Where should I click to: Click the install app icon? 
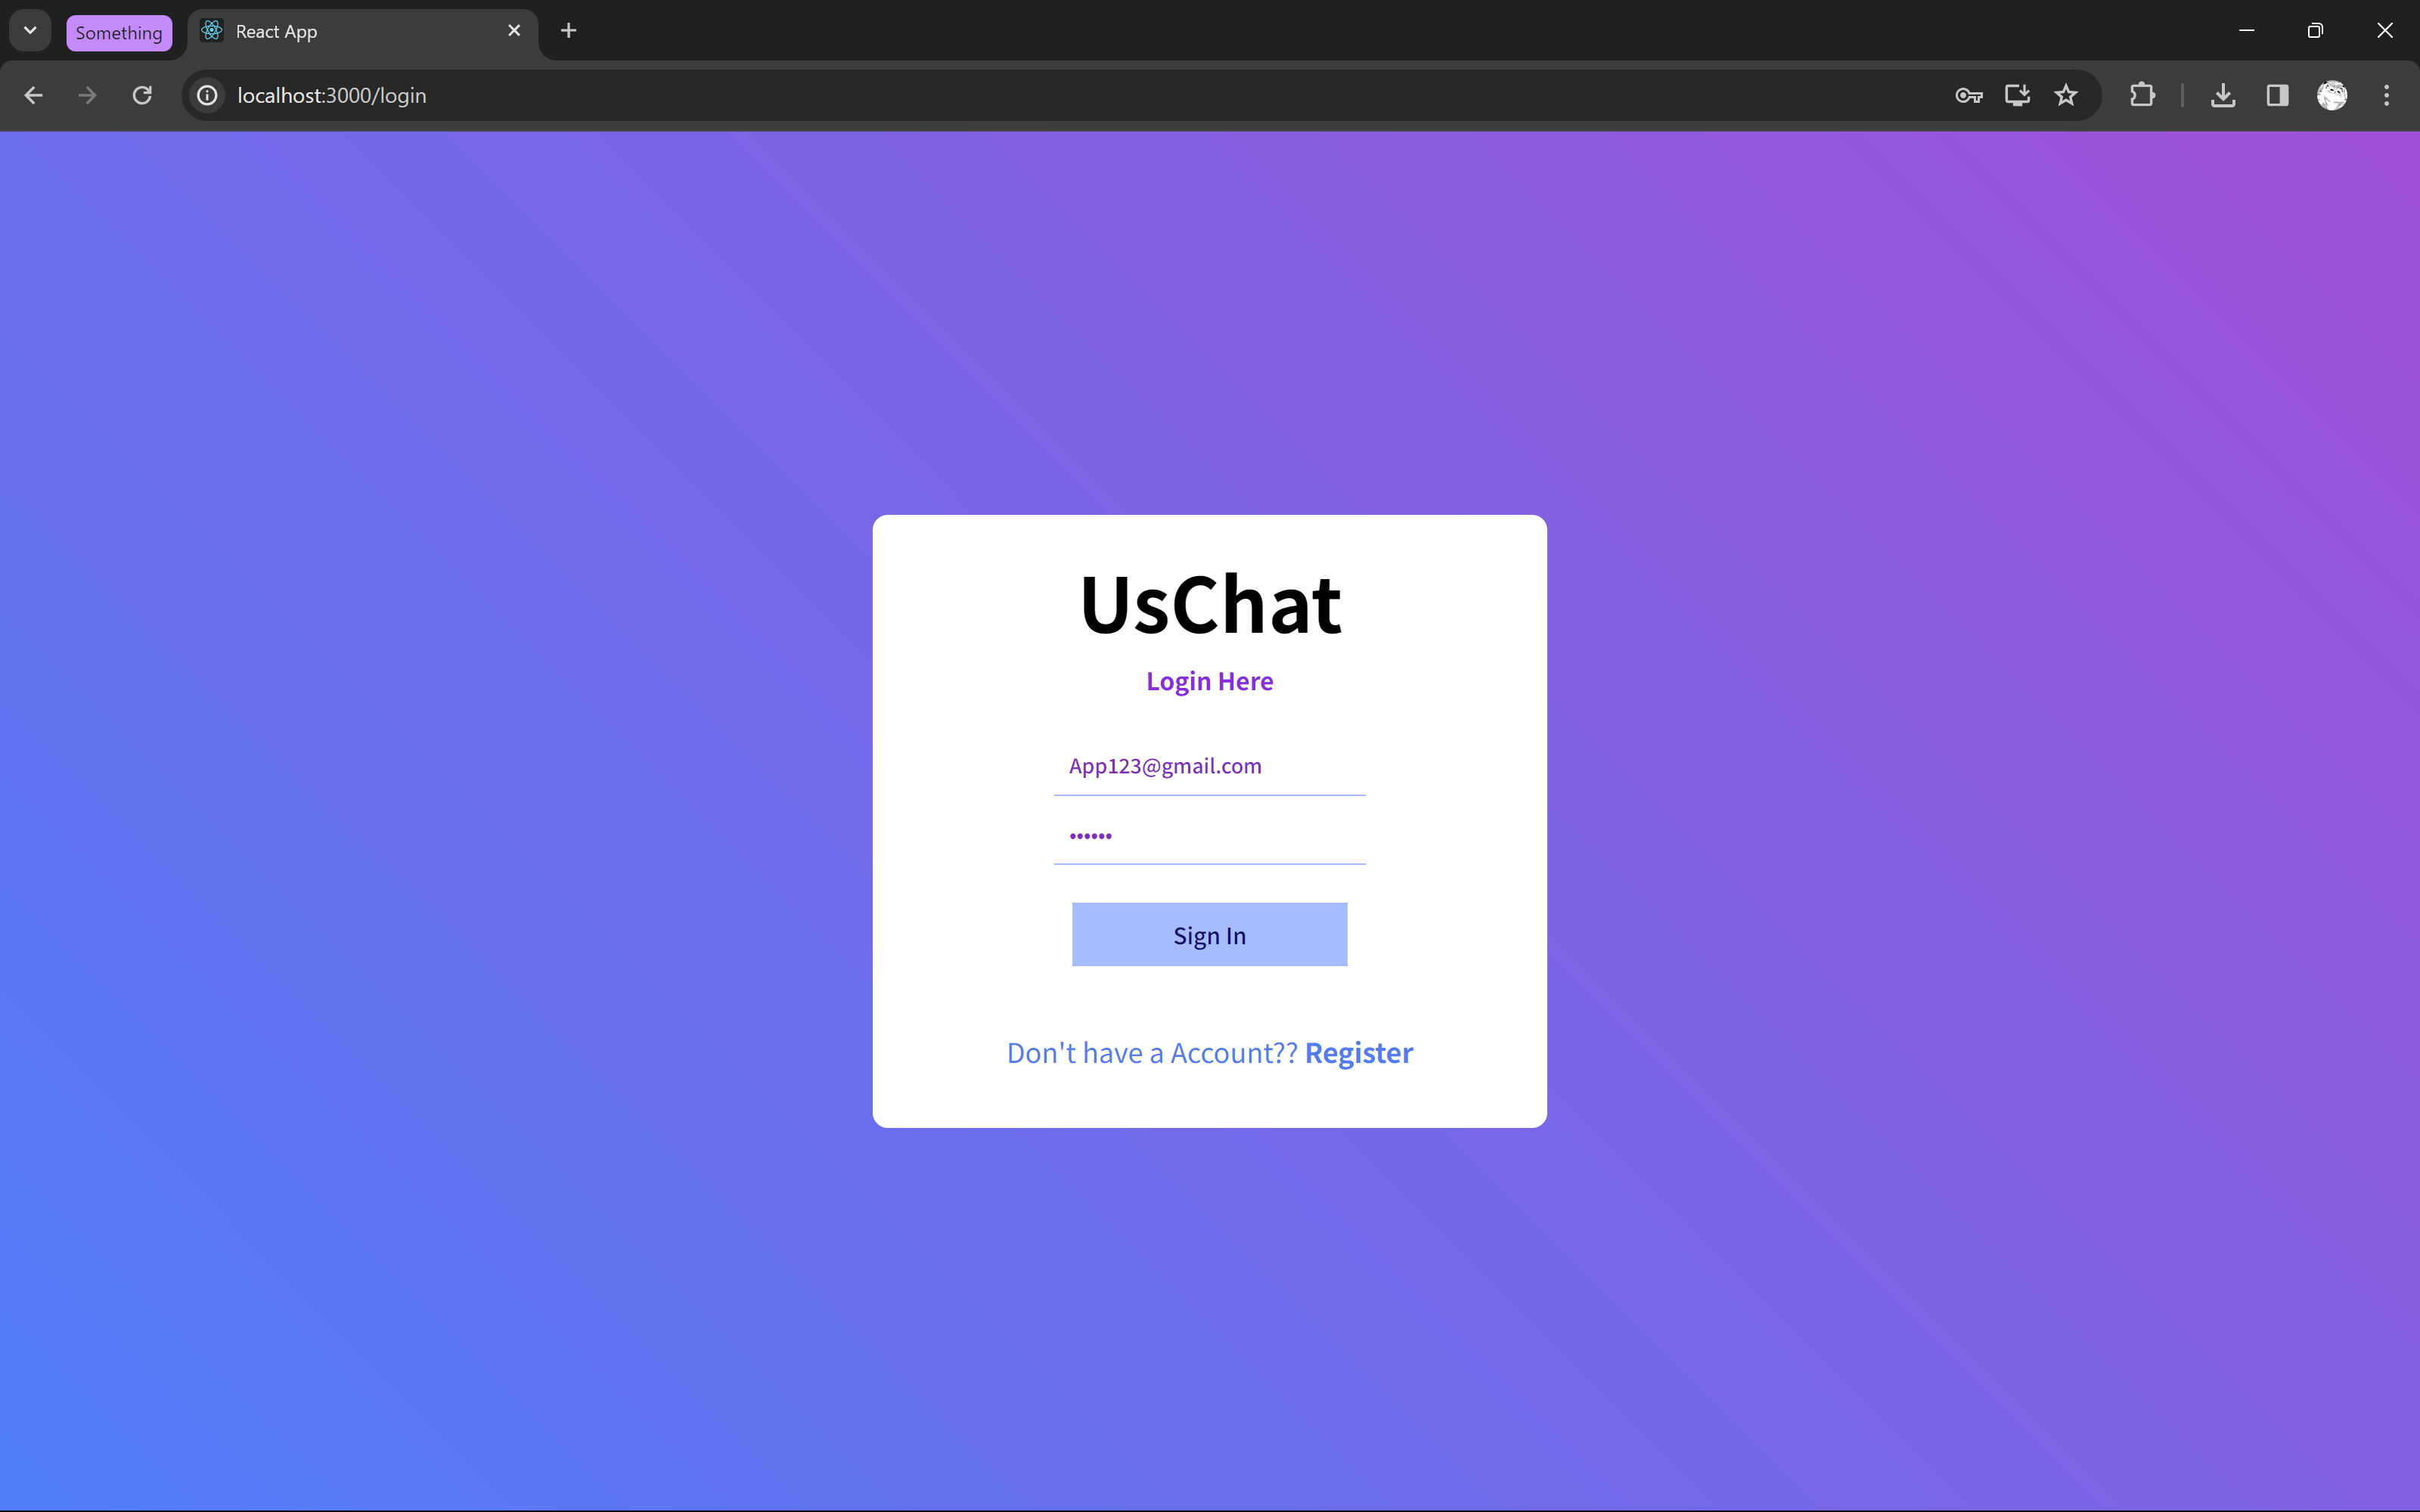pos(2017,95)
